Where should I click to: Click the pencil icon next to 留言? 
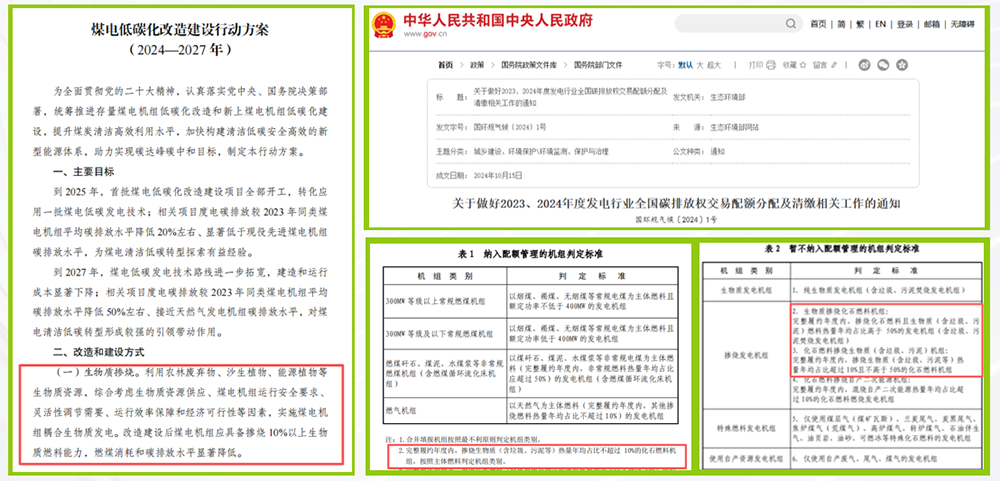coord(834,65)
